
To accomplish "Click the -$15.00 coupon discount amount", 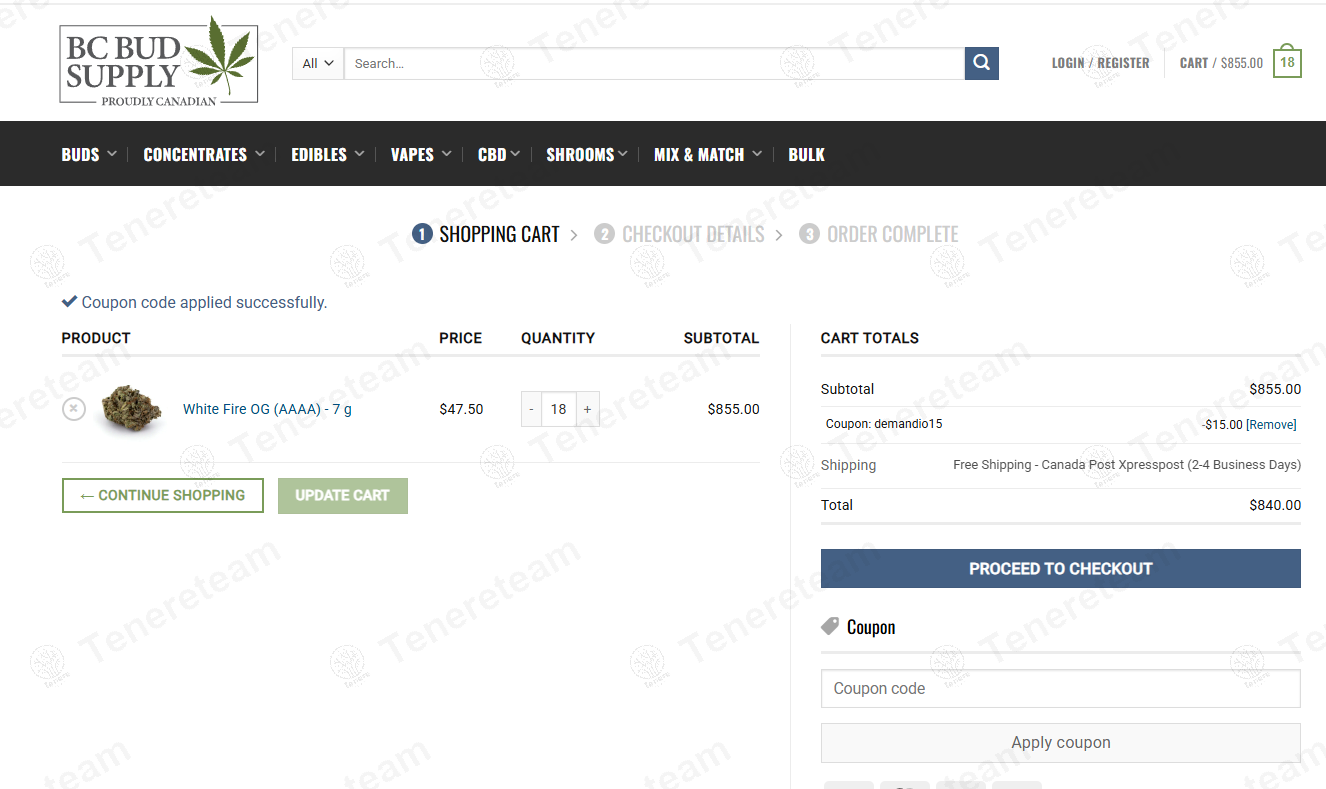I will 1222,424.
